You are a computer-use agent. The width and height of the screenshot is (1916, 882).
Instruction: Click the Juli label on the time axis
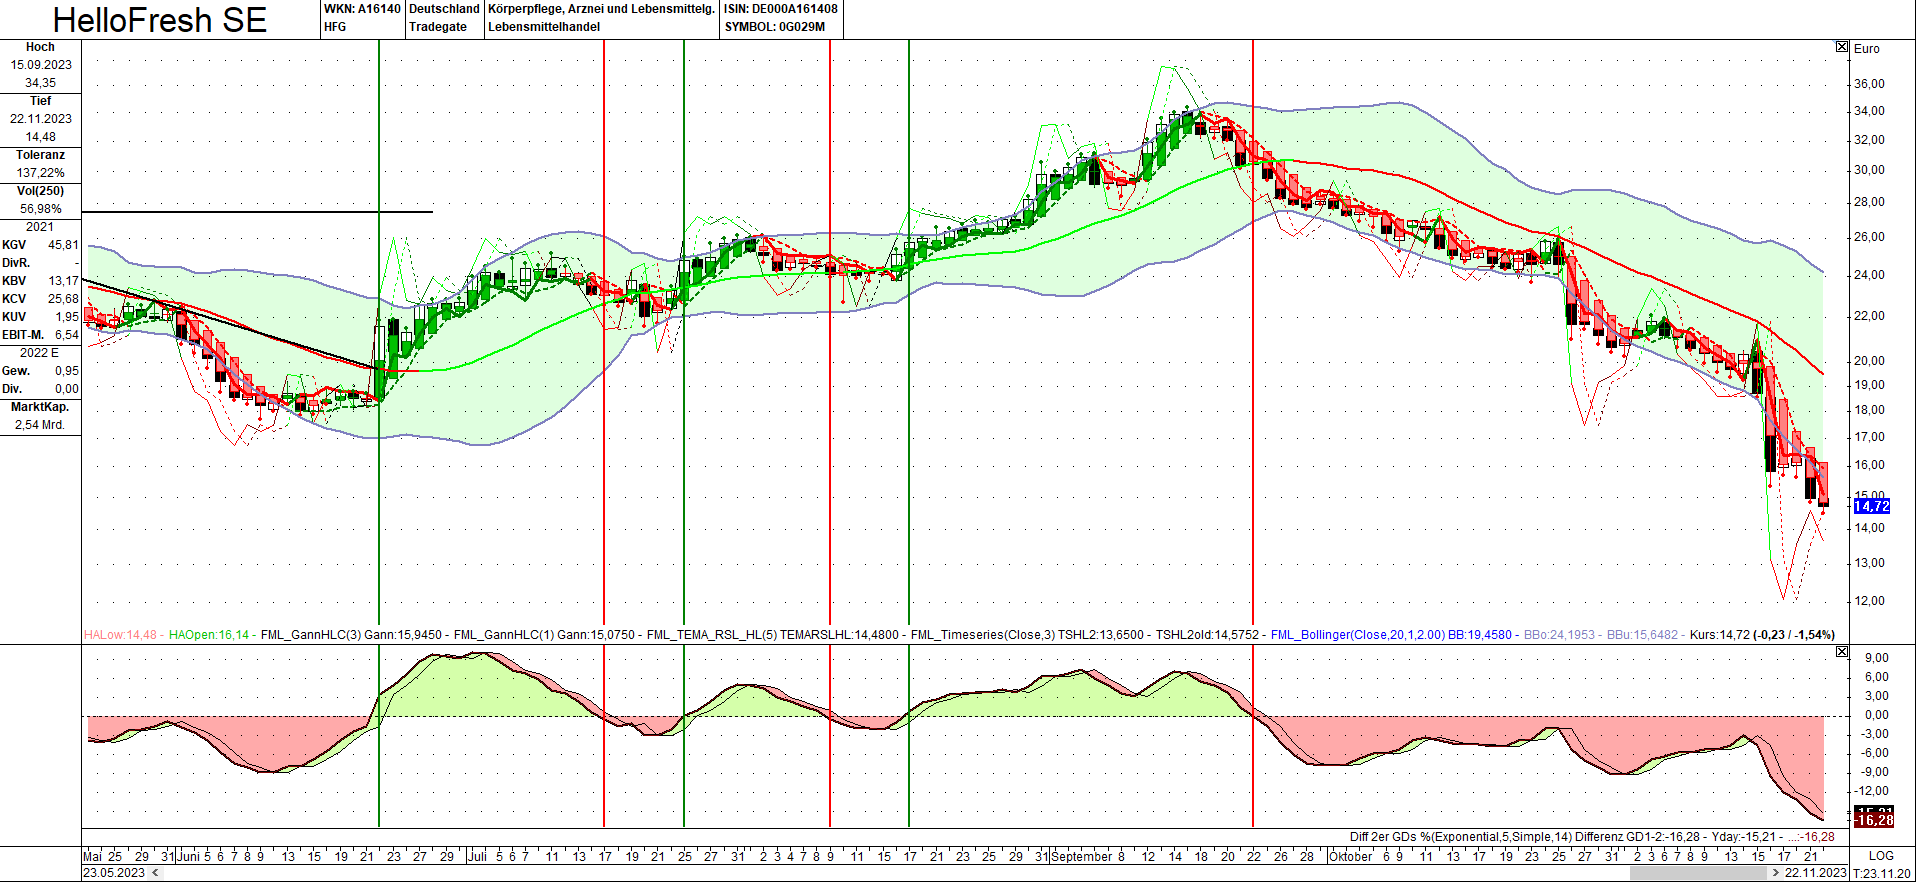click(x=478, y=857)
